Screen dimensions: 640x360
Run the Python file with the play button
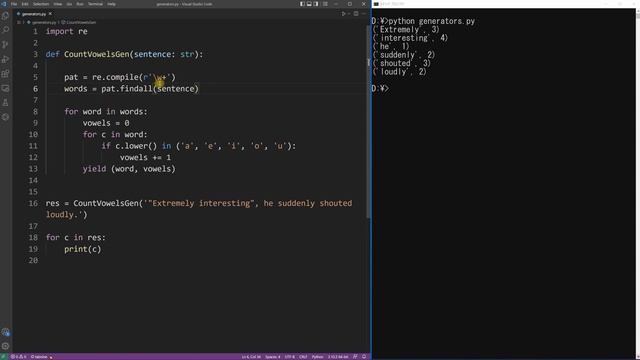344,14
